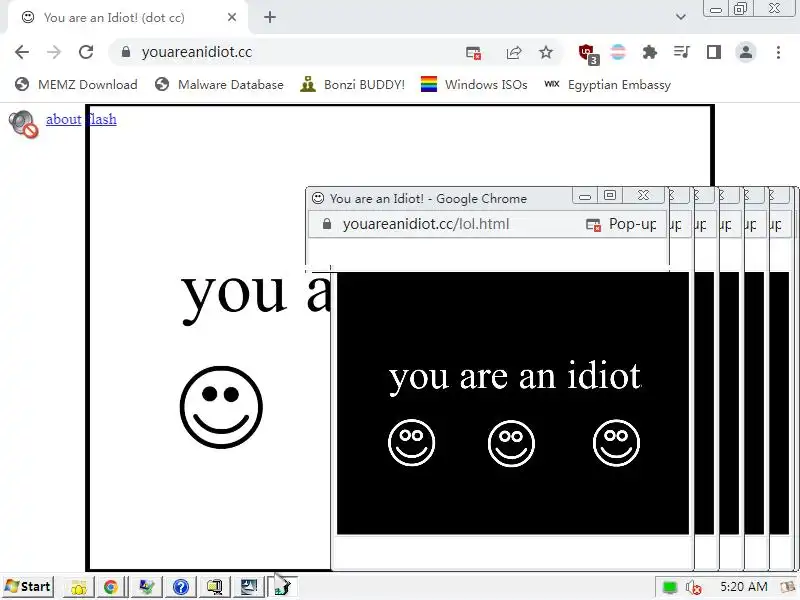Click the muted speaker icon on page
Image resolution: width=800 pixels, height=600 pixels.
[x=23, y=124]
